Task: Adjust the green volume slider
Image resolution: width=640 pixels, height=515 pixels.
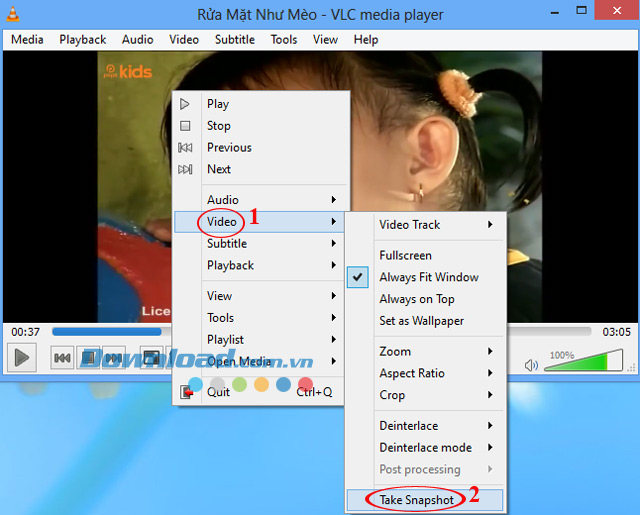Action: pyautogui.click(x=583, y=360)
